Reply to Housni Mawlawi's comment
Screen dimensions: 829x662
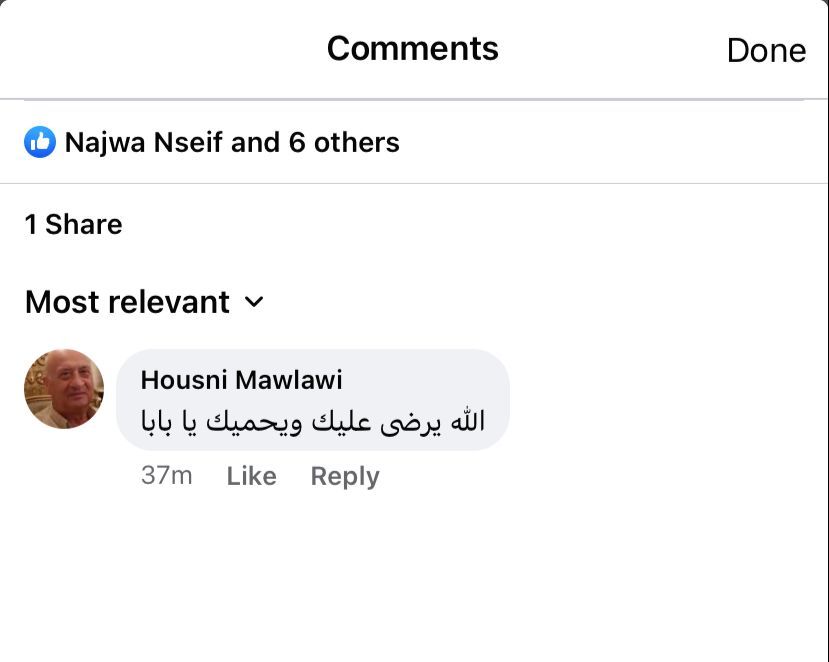pyautogui.click(x=345, y=476)
